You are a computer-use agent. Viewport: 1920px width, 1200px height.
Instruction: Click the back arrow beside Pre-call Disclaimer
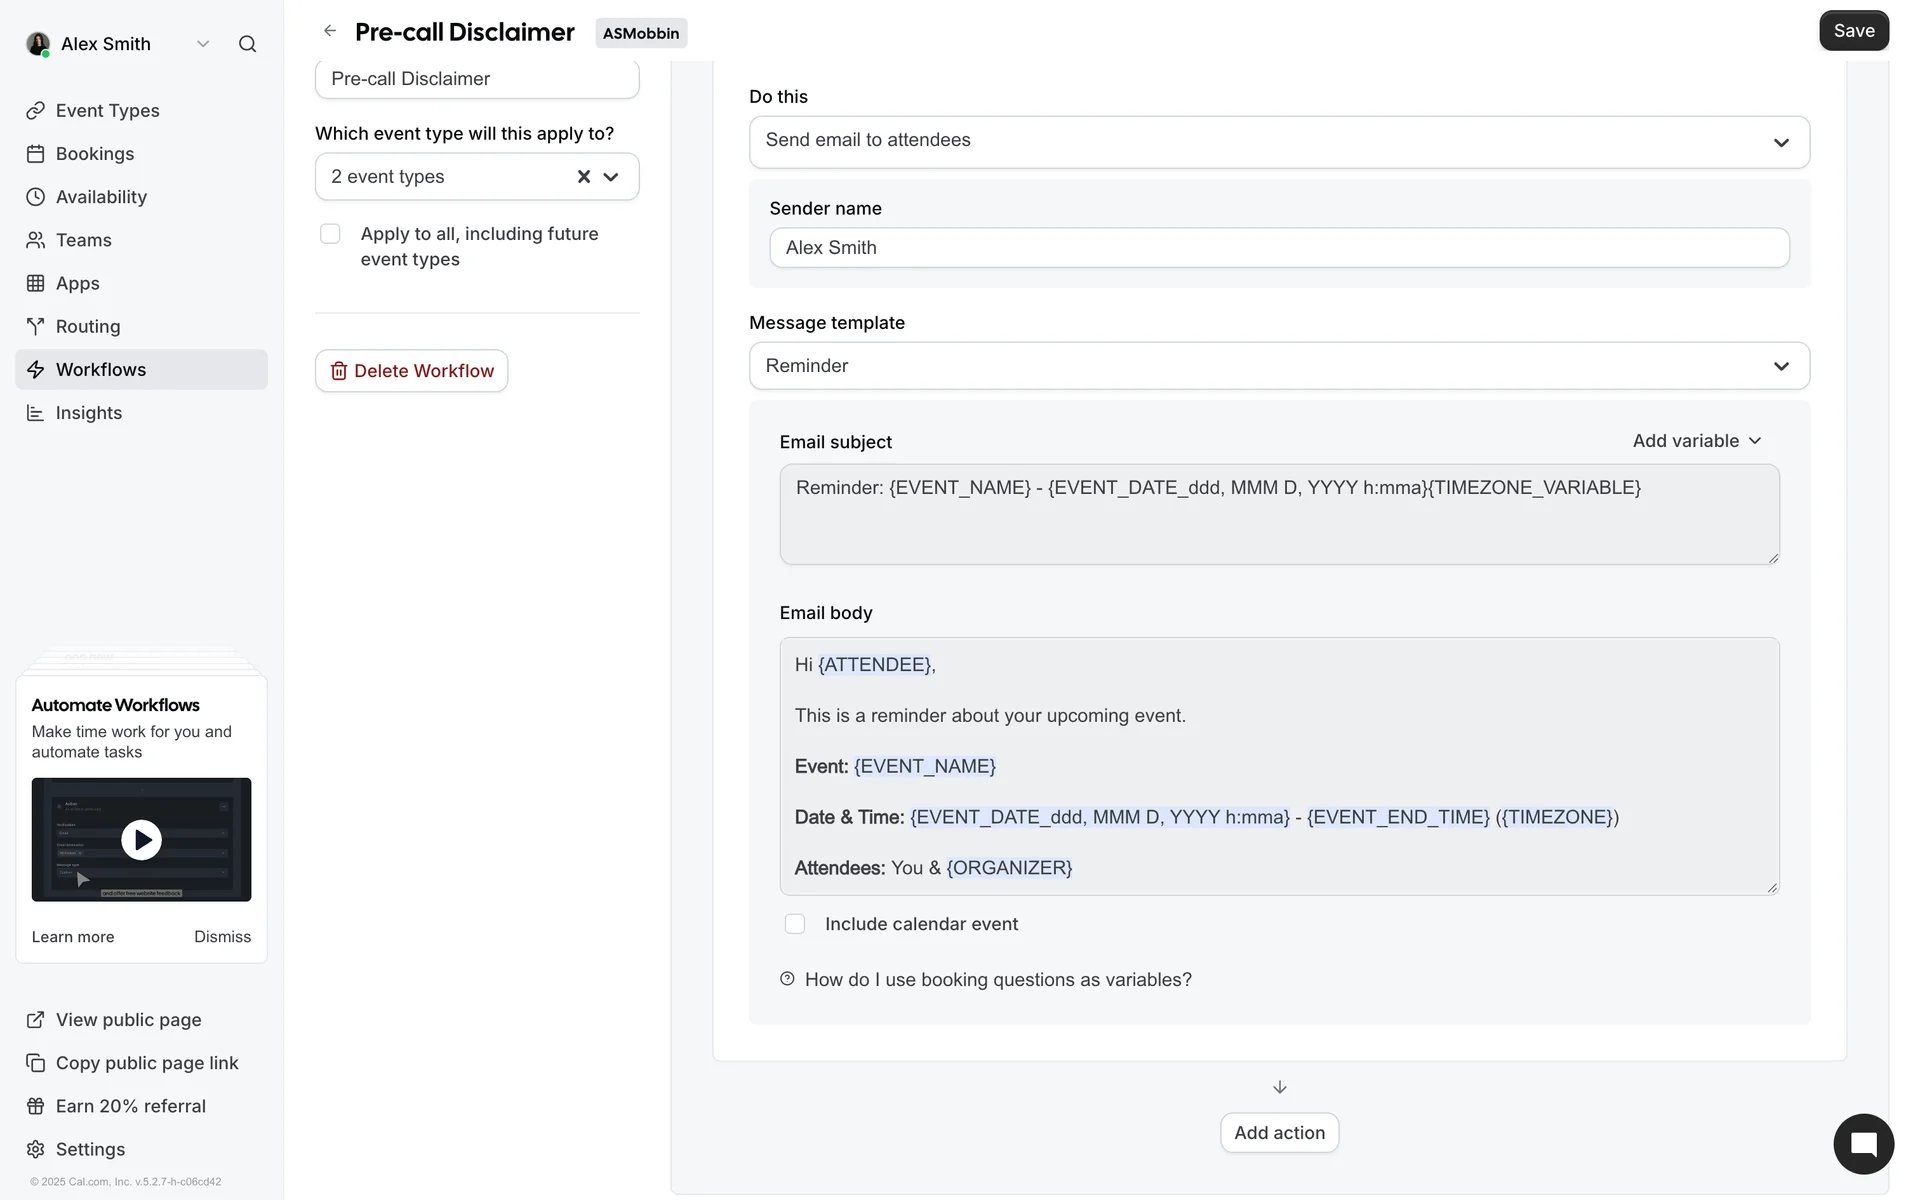click(330, 31)
